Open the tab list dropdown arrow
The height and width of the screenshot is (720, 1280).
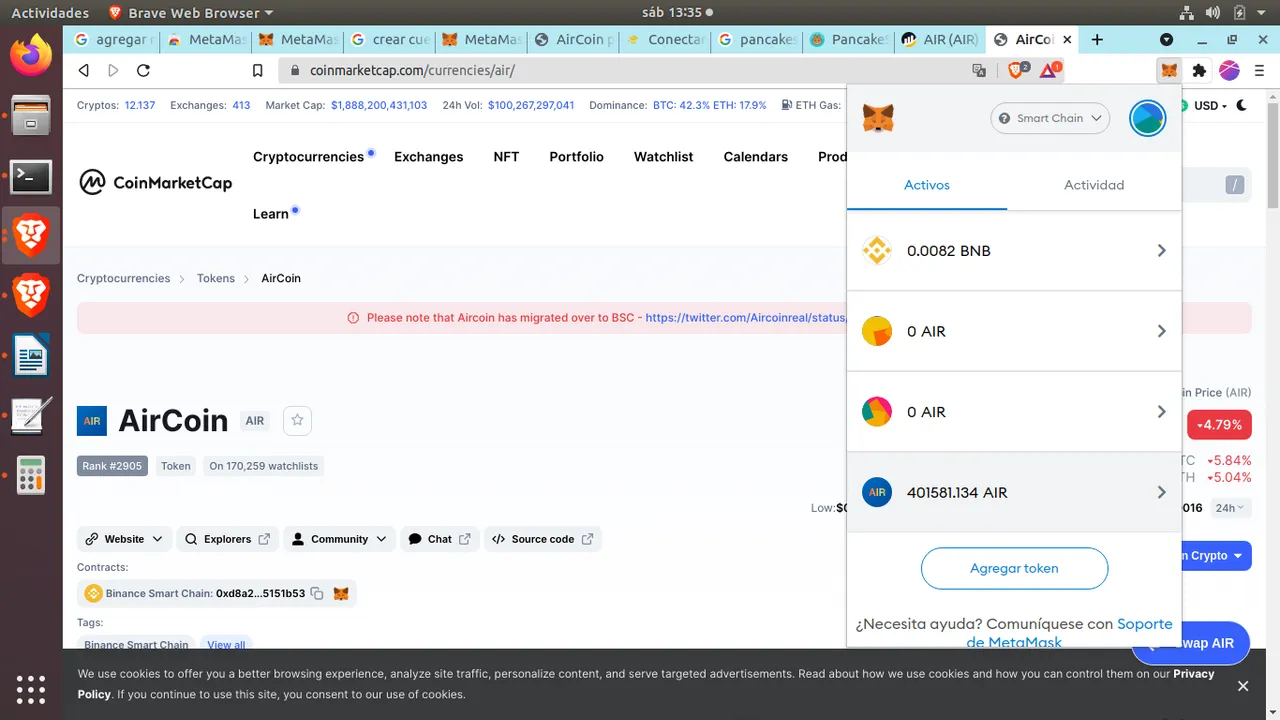coord(1166,40)
